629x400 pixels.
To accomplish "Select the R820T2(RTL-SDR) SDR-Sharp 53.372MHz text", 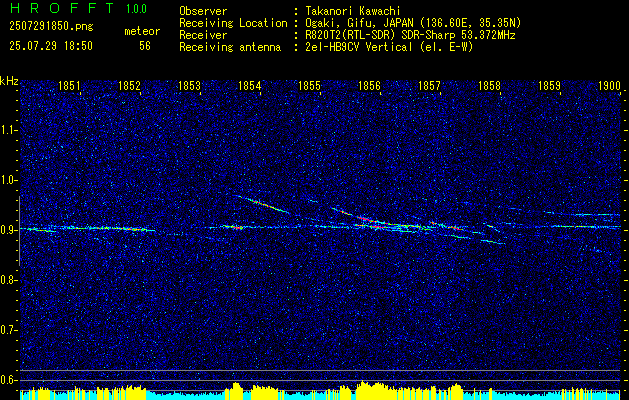I will point(410,35).
